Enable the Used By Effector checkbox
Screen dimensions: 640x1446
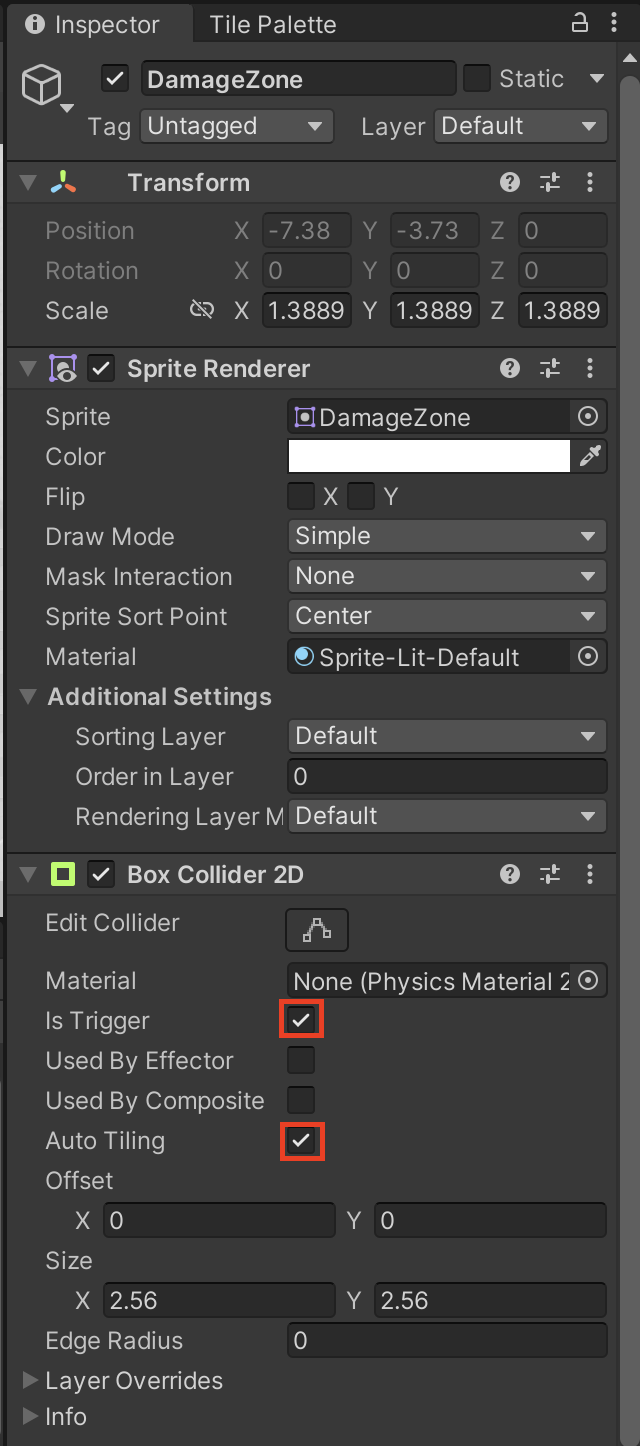301,1061
